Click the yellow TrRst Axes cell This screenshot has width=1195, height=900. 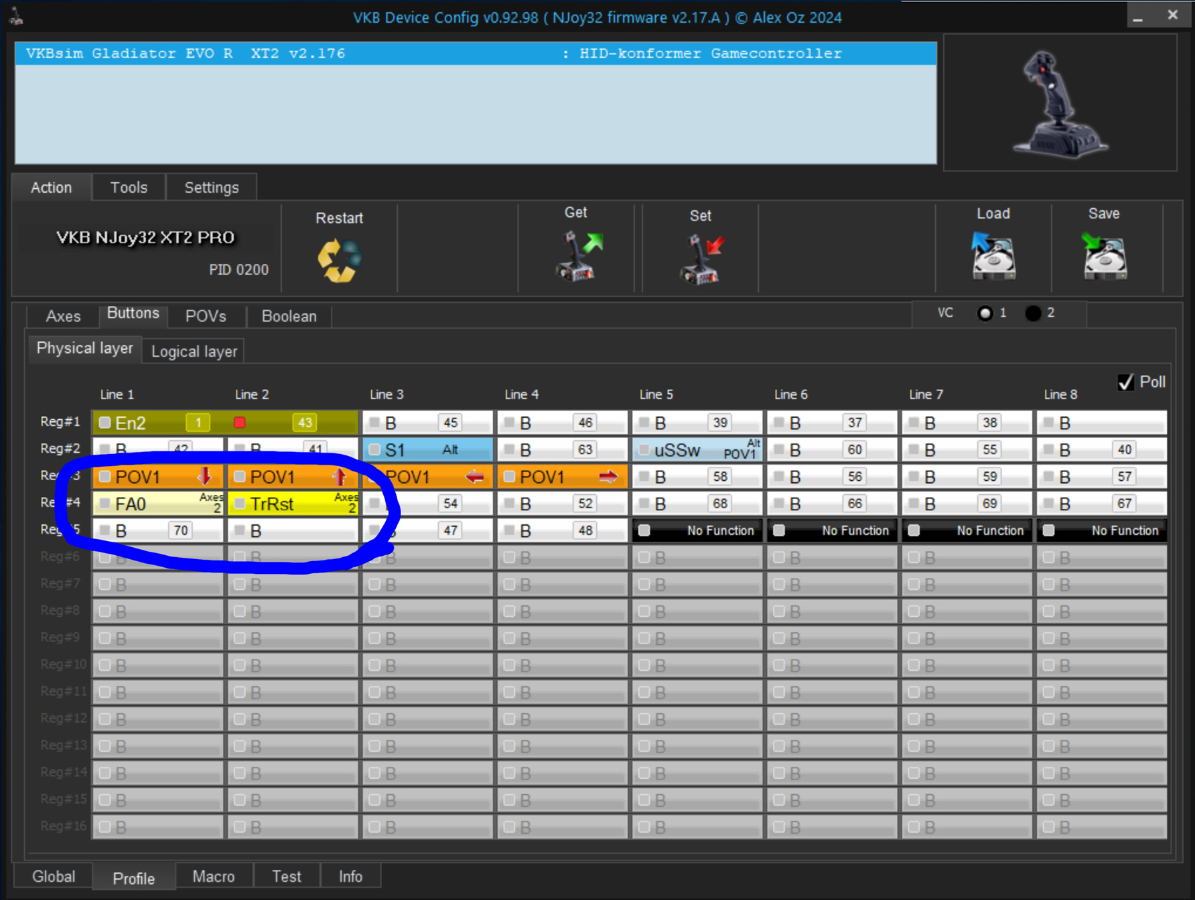pos(292,504)
